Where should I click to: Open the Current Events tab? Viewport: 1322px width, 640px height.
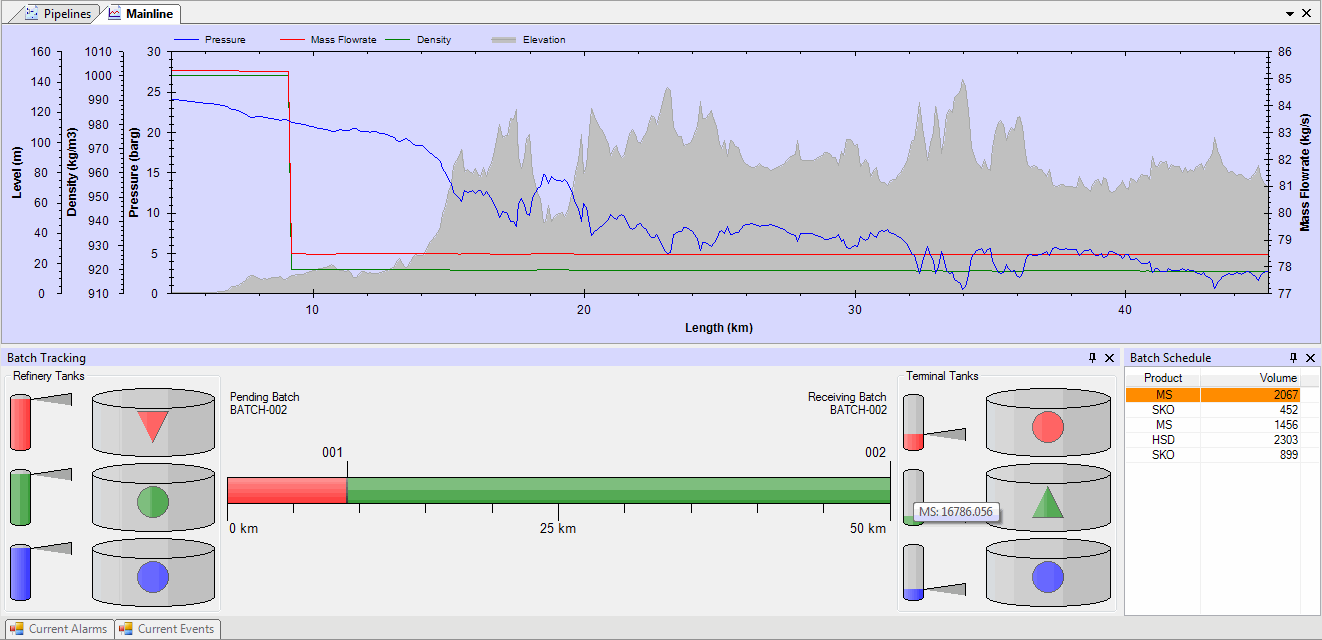pos(167,629)
